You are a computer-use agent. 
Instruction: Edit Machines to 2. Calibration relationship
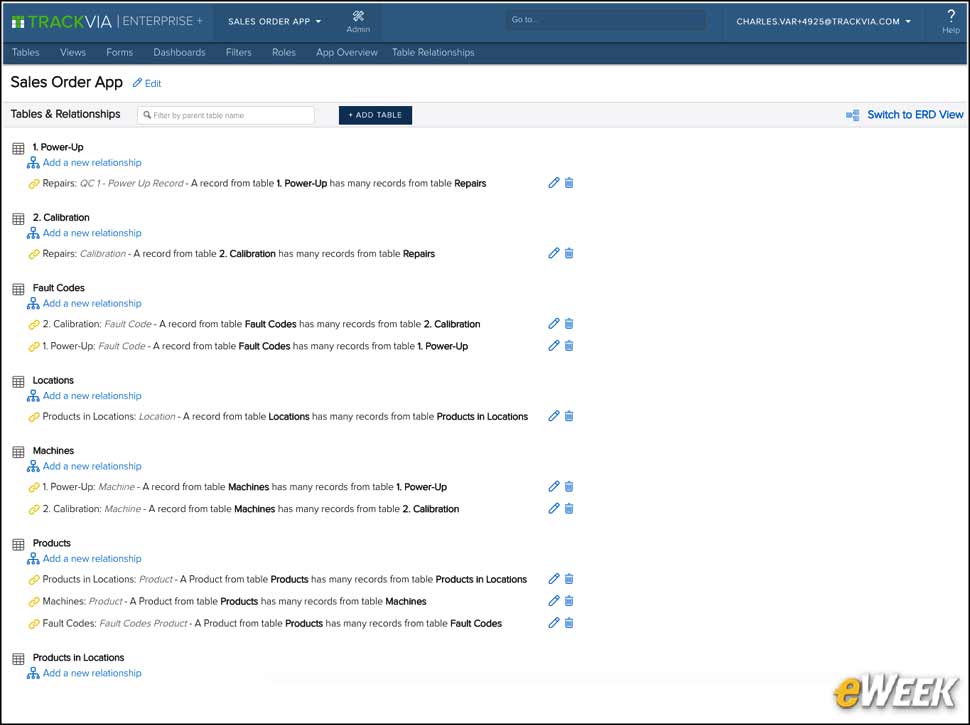(554, 508)
